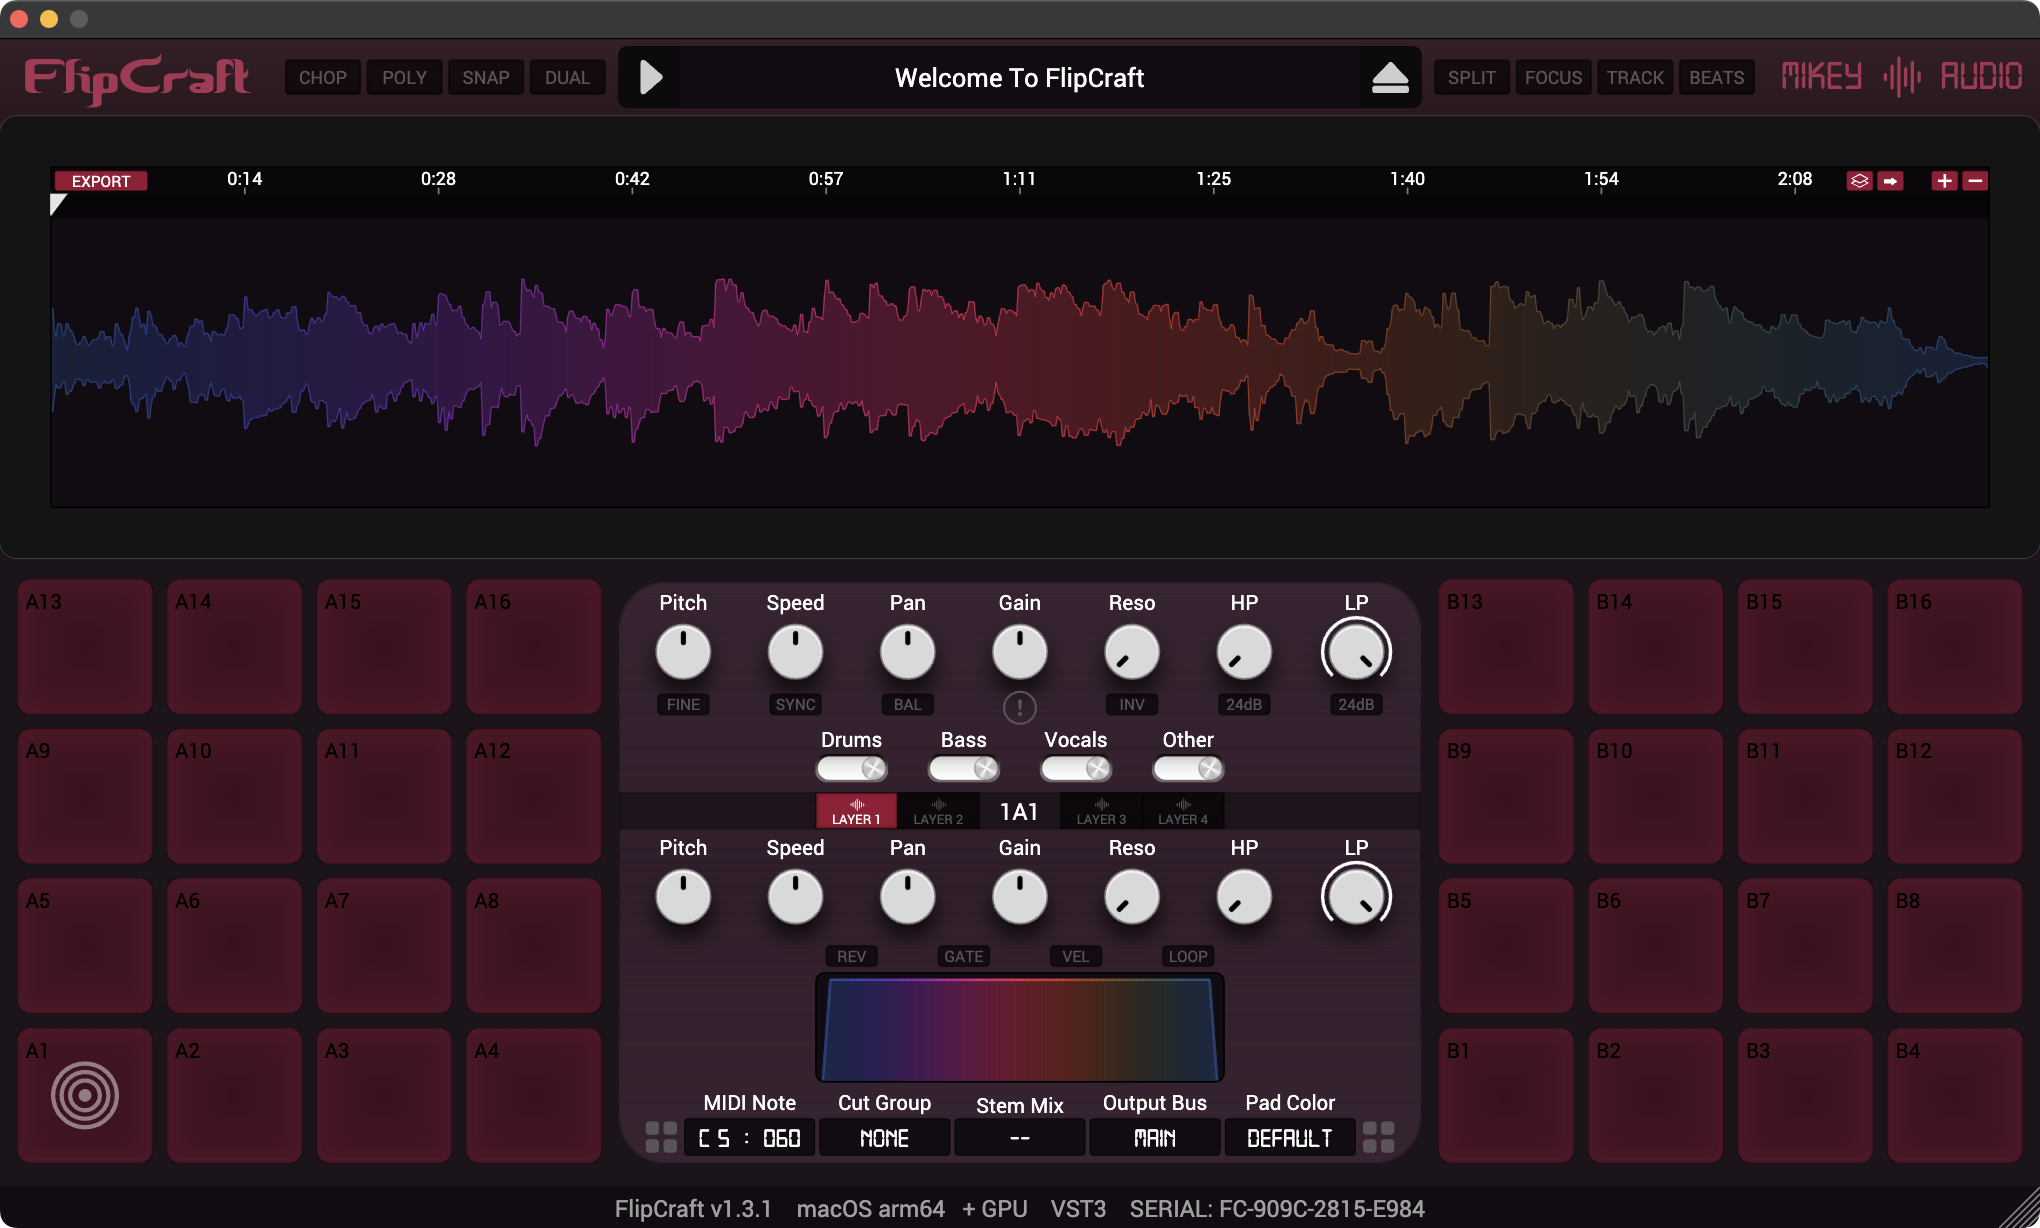Open the Pad Color DEFAULT selector

coord(1290,1138)
